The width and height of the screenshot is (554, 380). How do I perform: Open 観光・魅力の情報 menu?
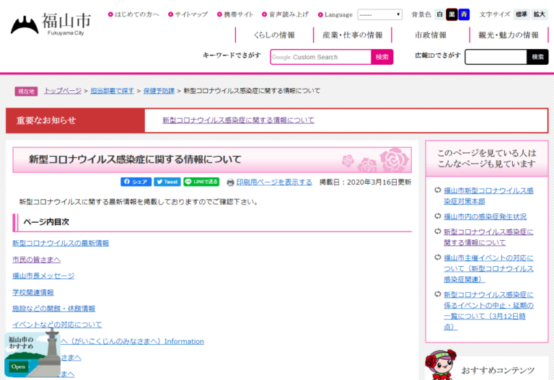tap(508, 35)
